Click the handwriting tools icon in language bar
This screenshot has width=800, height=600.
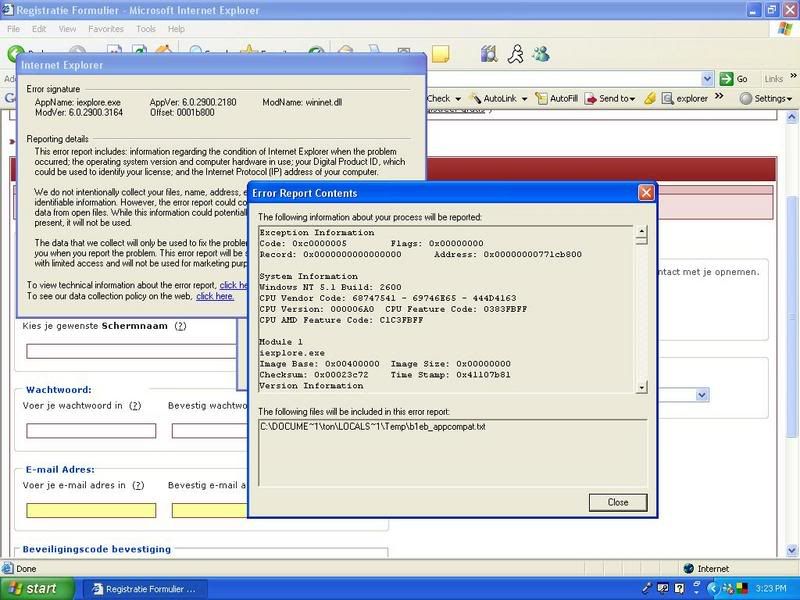[x=663, y=588]
